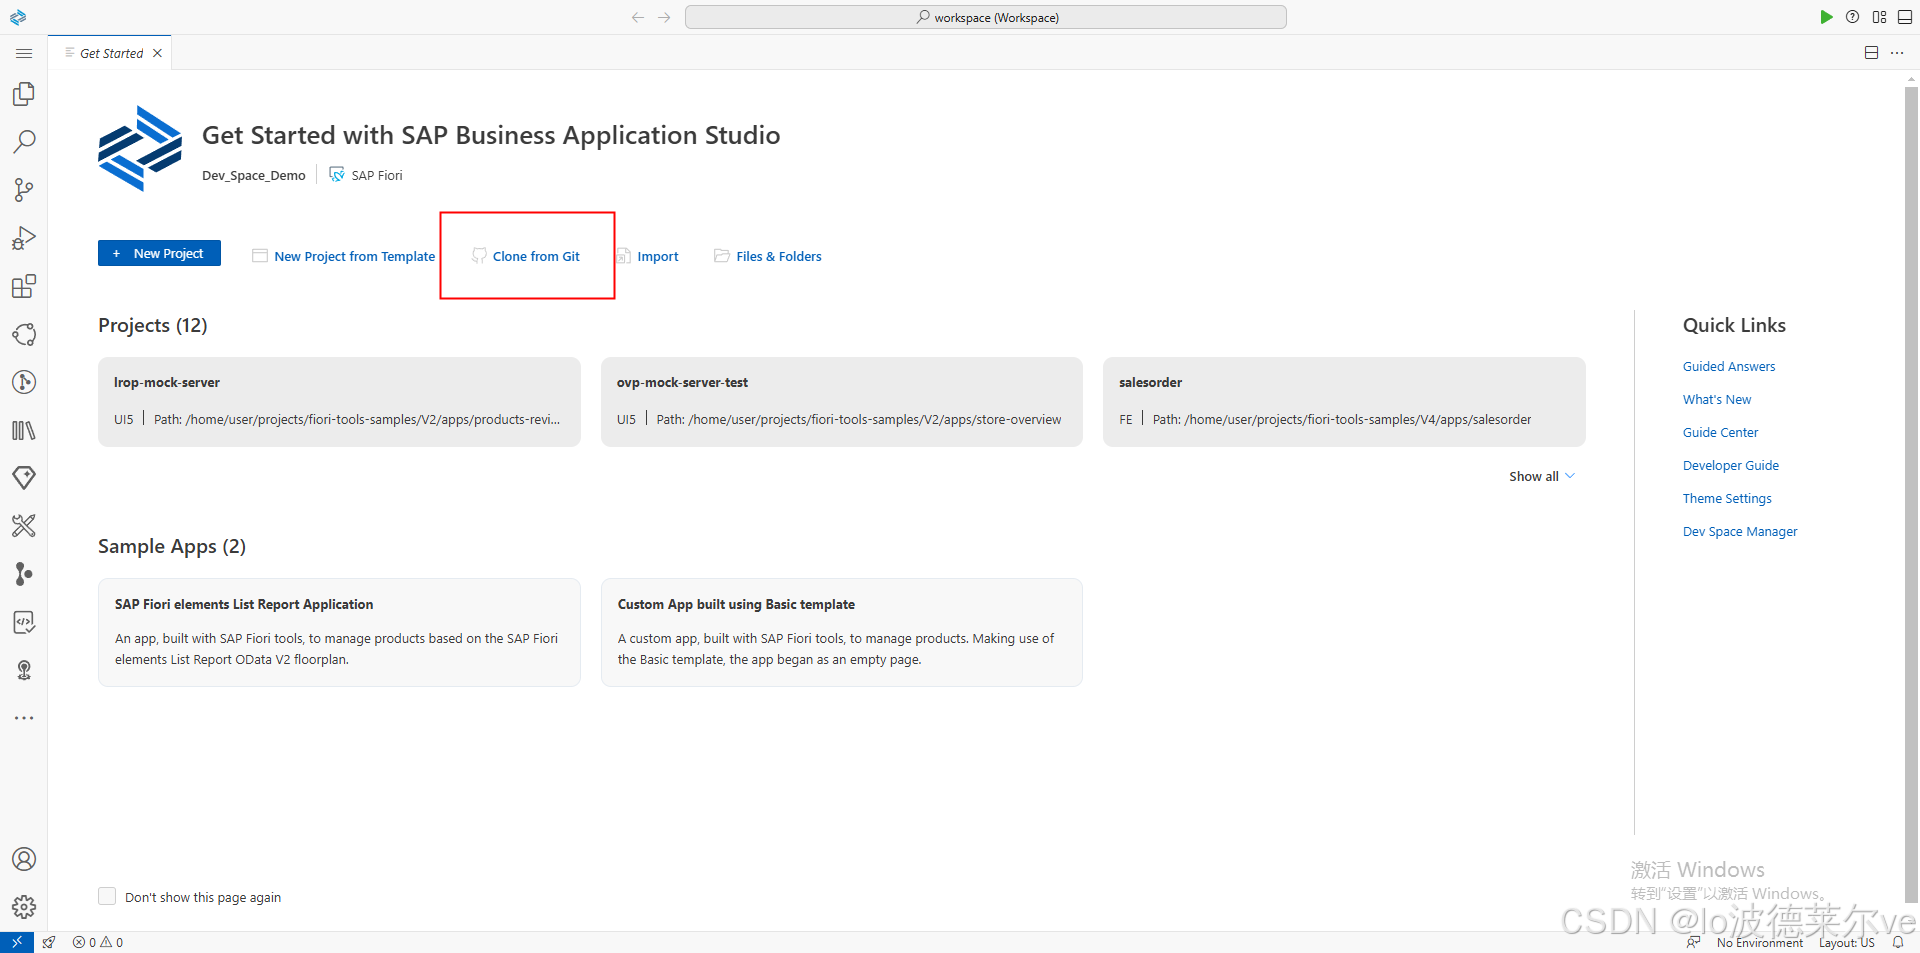Click the green Run play icon

(x=1826, y=17)
